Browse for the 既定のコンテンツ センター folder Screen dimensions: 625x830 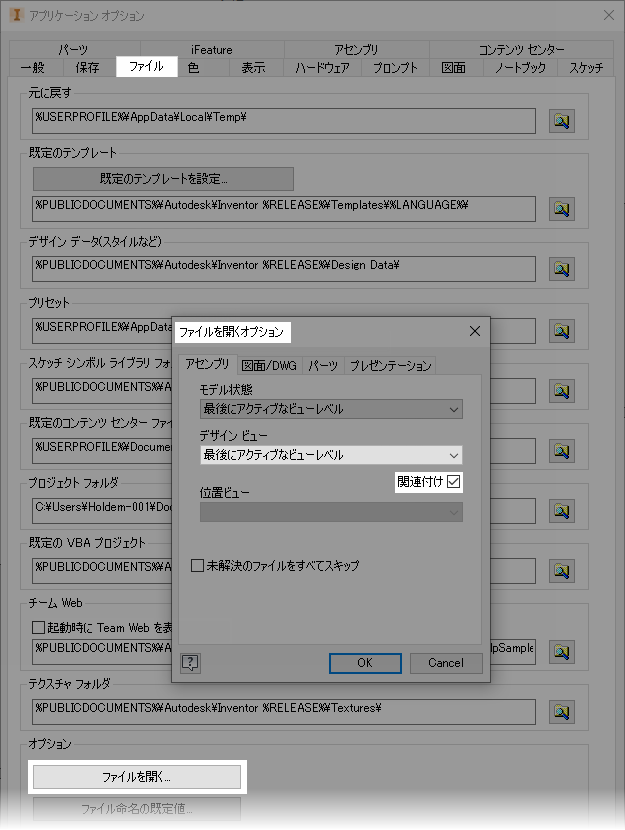[561, 450]
